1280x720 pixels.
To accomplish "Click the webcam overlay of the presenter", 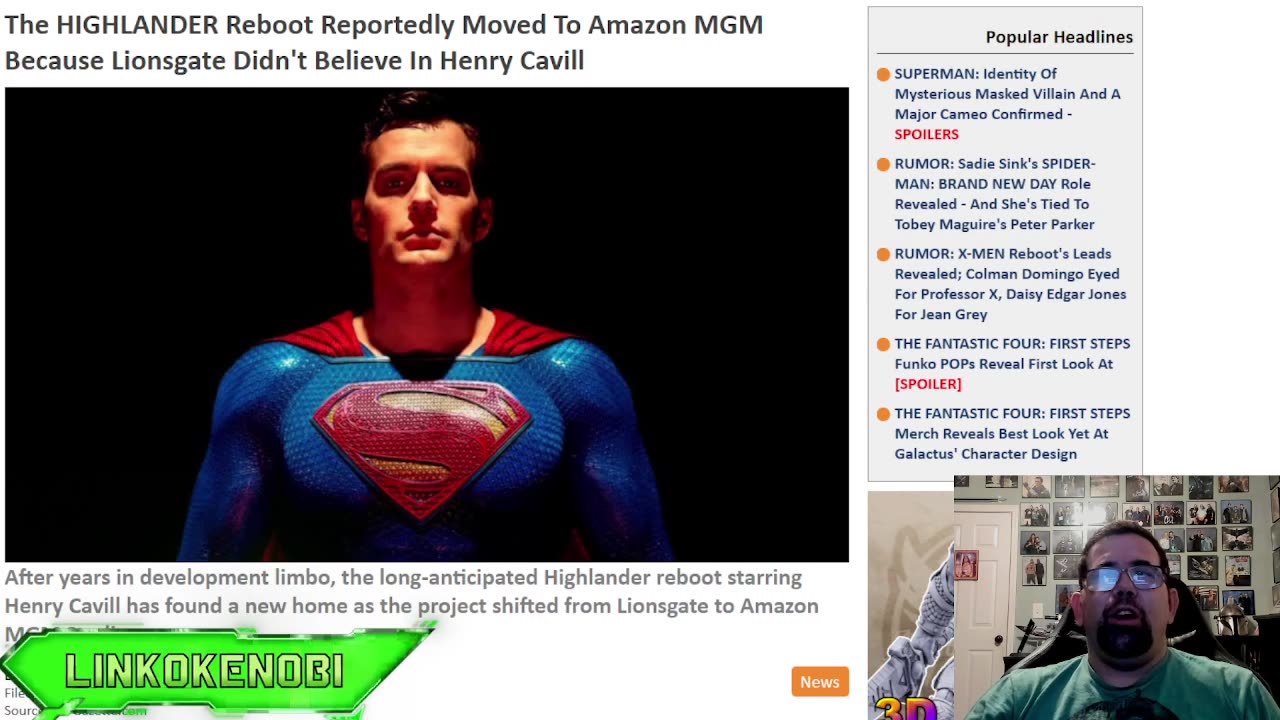I will click(x=1116, y=598).
